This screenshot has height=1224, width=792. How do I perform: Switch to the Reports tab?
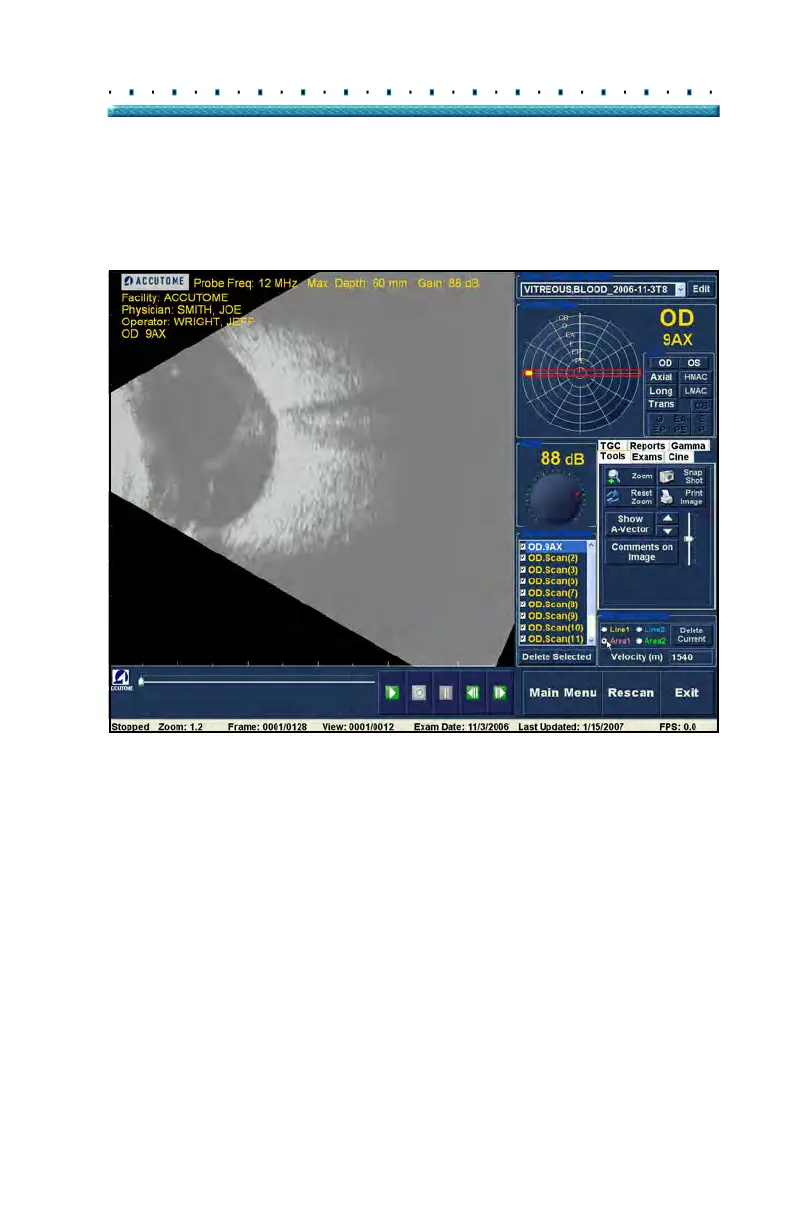point(648,446)
